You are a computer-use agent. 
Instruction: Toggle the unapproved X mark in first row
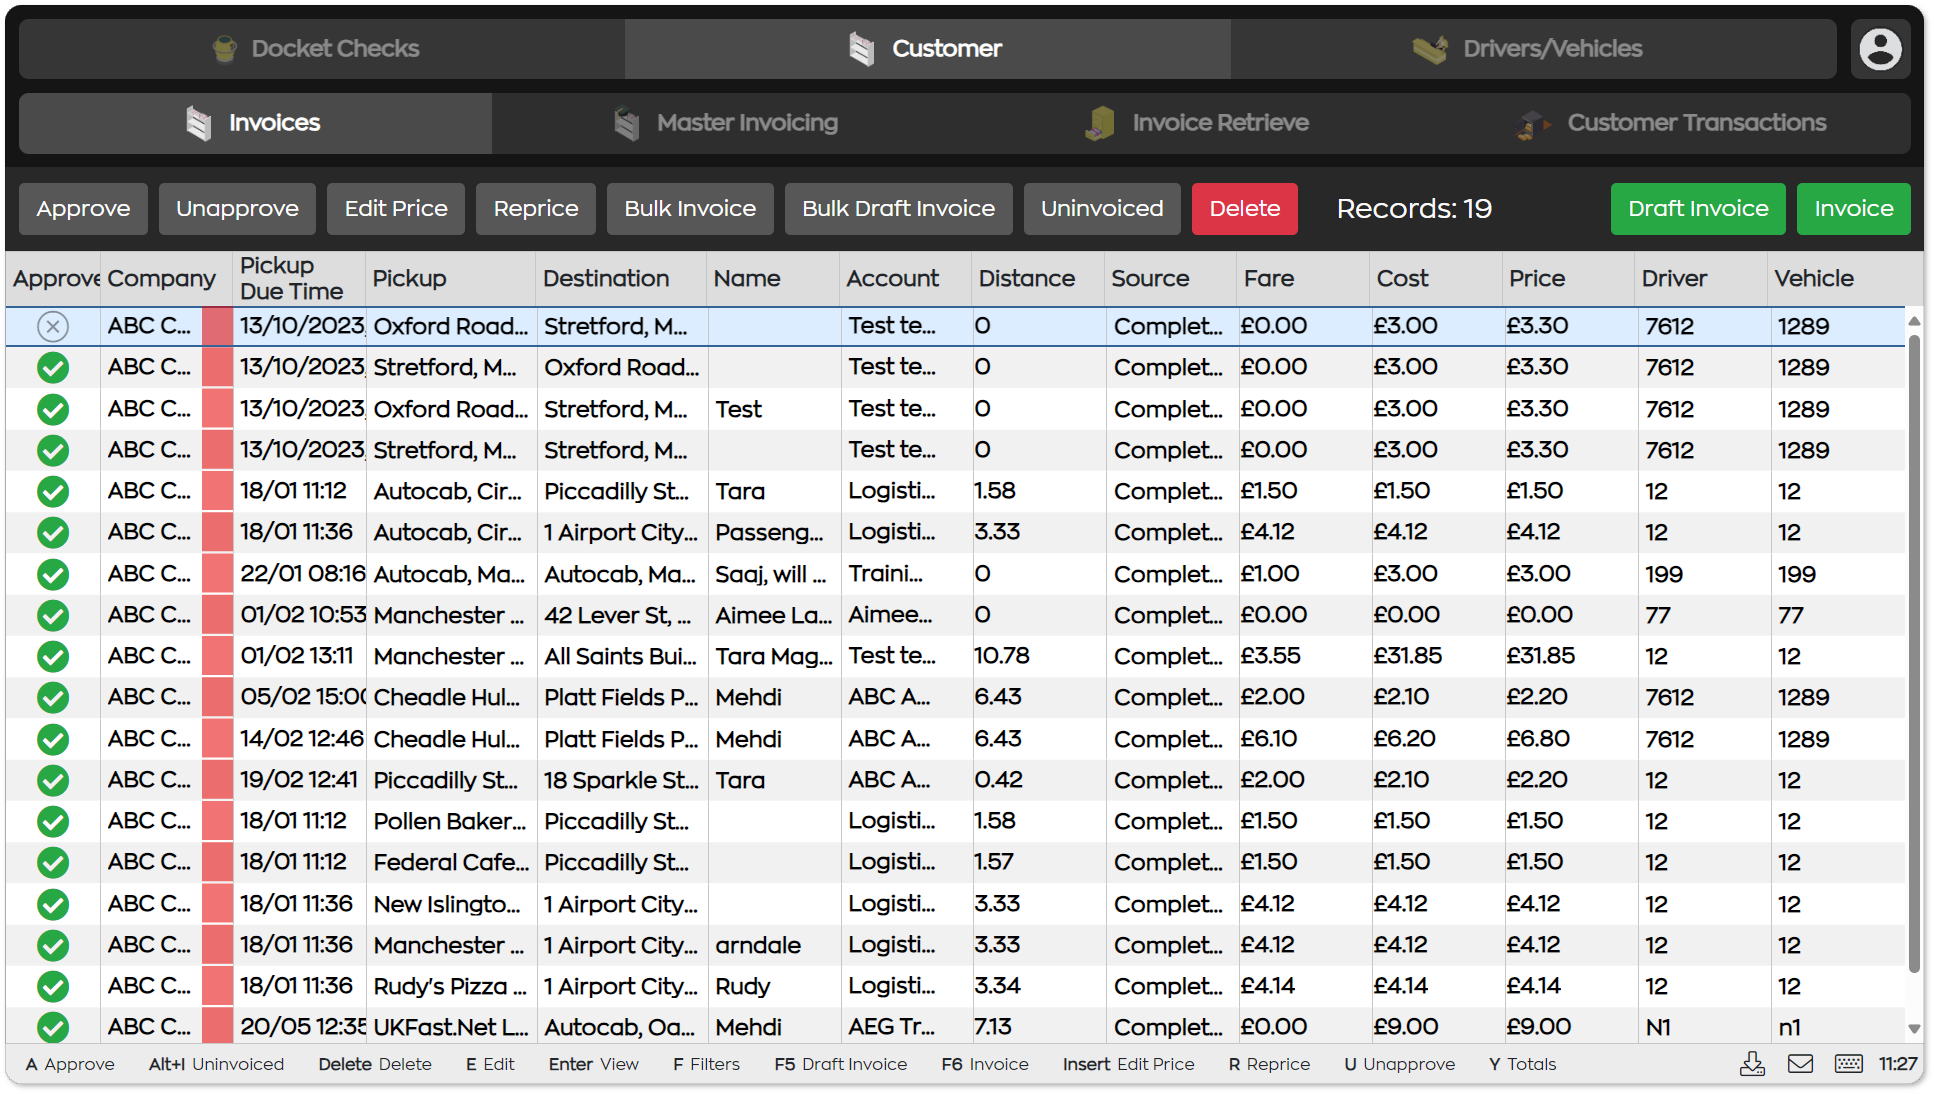click(x=53, y=326)
